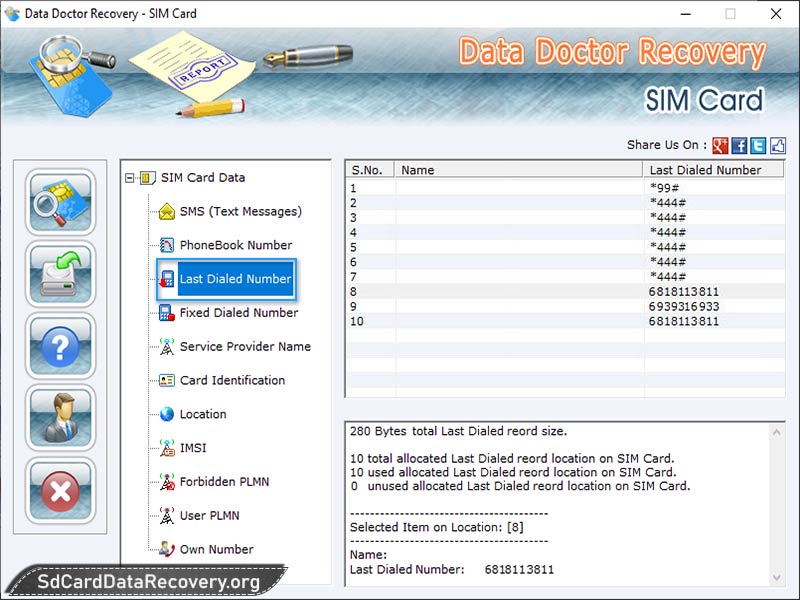The height and width of the screenshot is (600, 800).
Task: Click the red X exit icon
Action: click(60, 490)
